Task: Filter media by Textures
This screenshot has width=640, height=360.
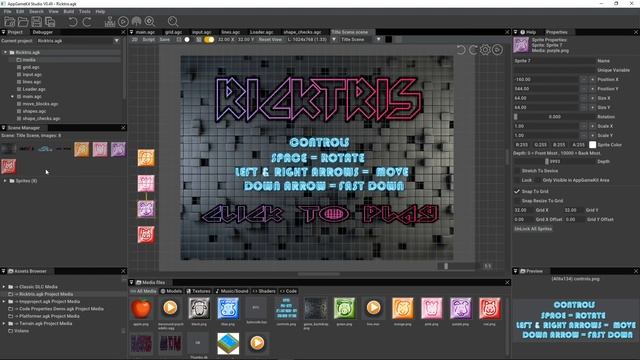Action: click(198, 291)
